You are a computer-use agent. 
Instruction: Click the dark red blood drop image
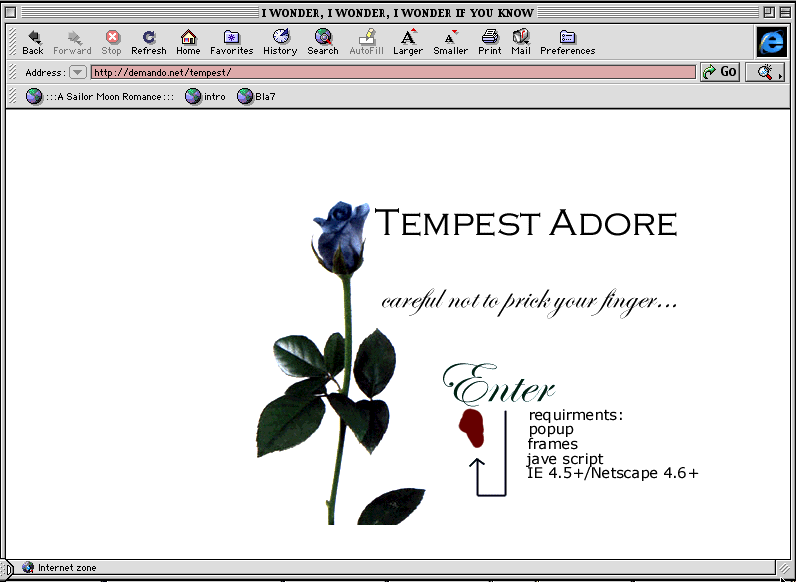point(472,427)
